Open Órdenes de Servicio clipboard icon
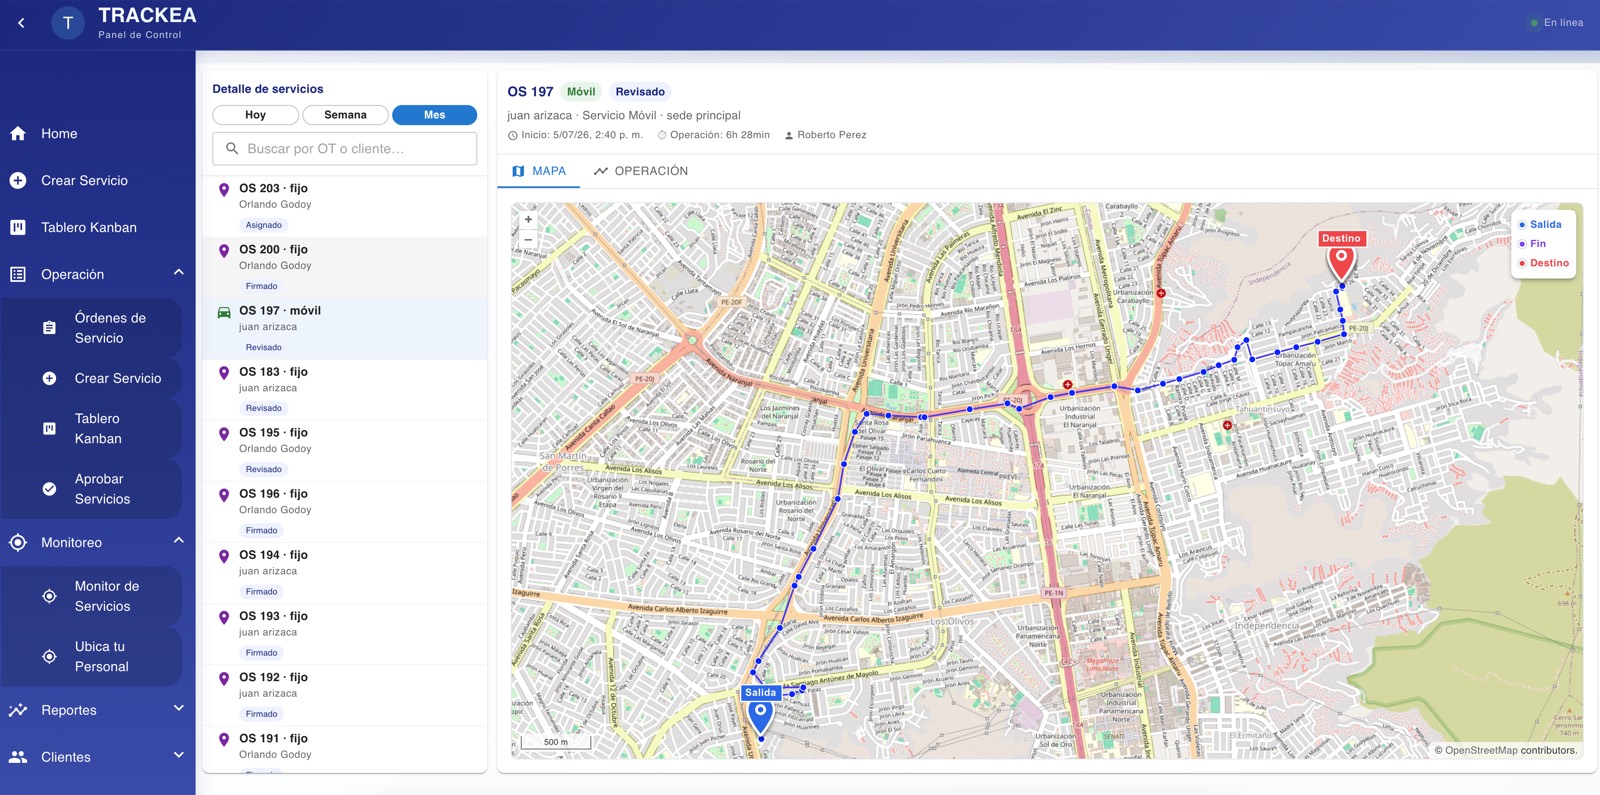This screenshot has height=795, width=1600. tap(49, 328)
